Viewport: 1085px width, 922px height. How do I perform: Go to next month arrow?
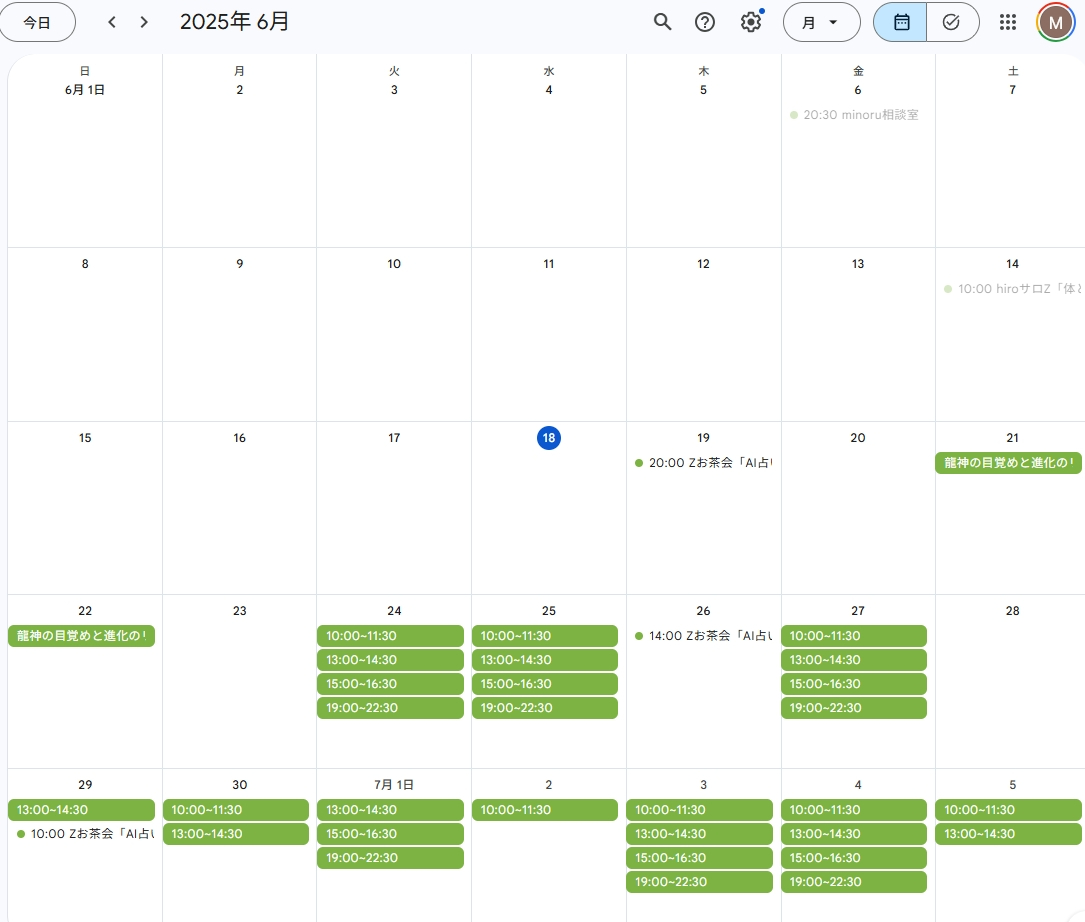(144, 22)
